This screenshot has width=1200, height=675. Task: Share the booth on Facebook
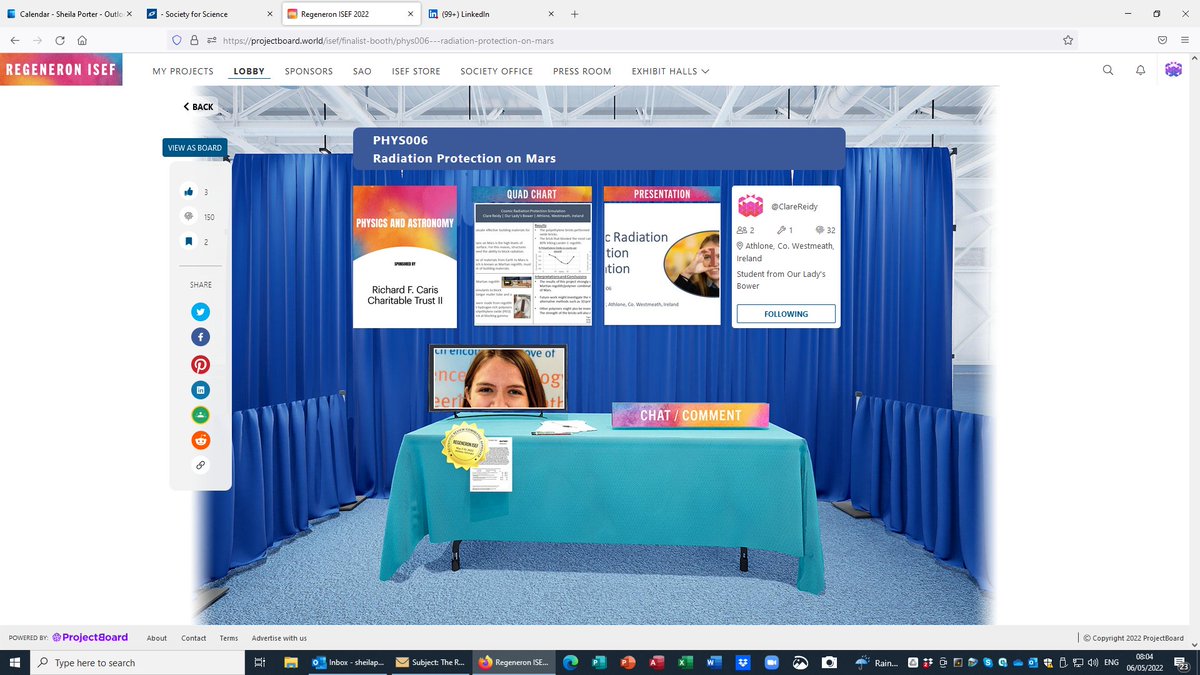(200, 337)
